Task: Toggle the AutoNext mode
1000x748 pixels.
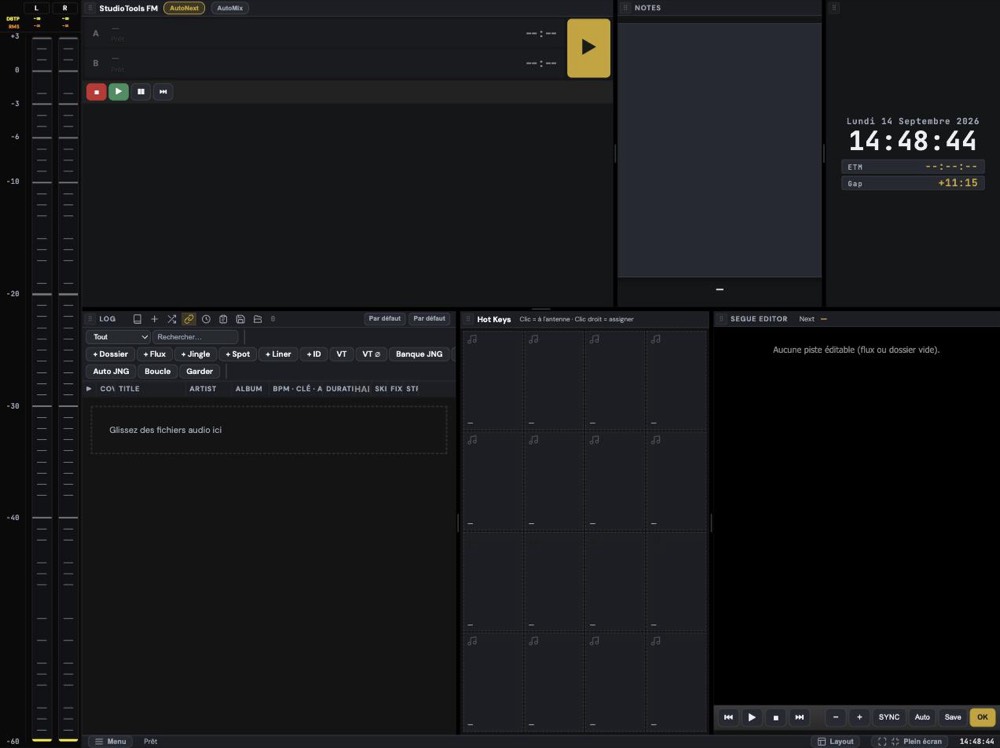Action: (184, 8)
